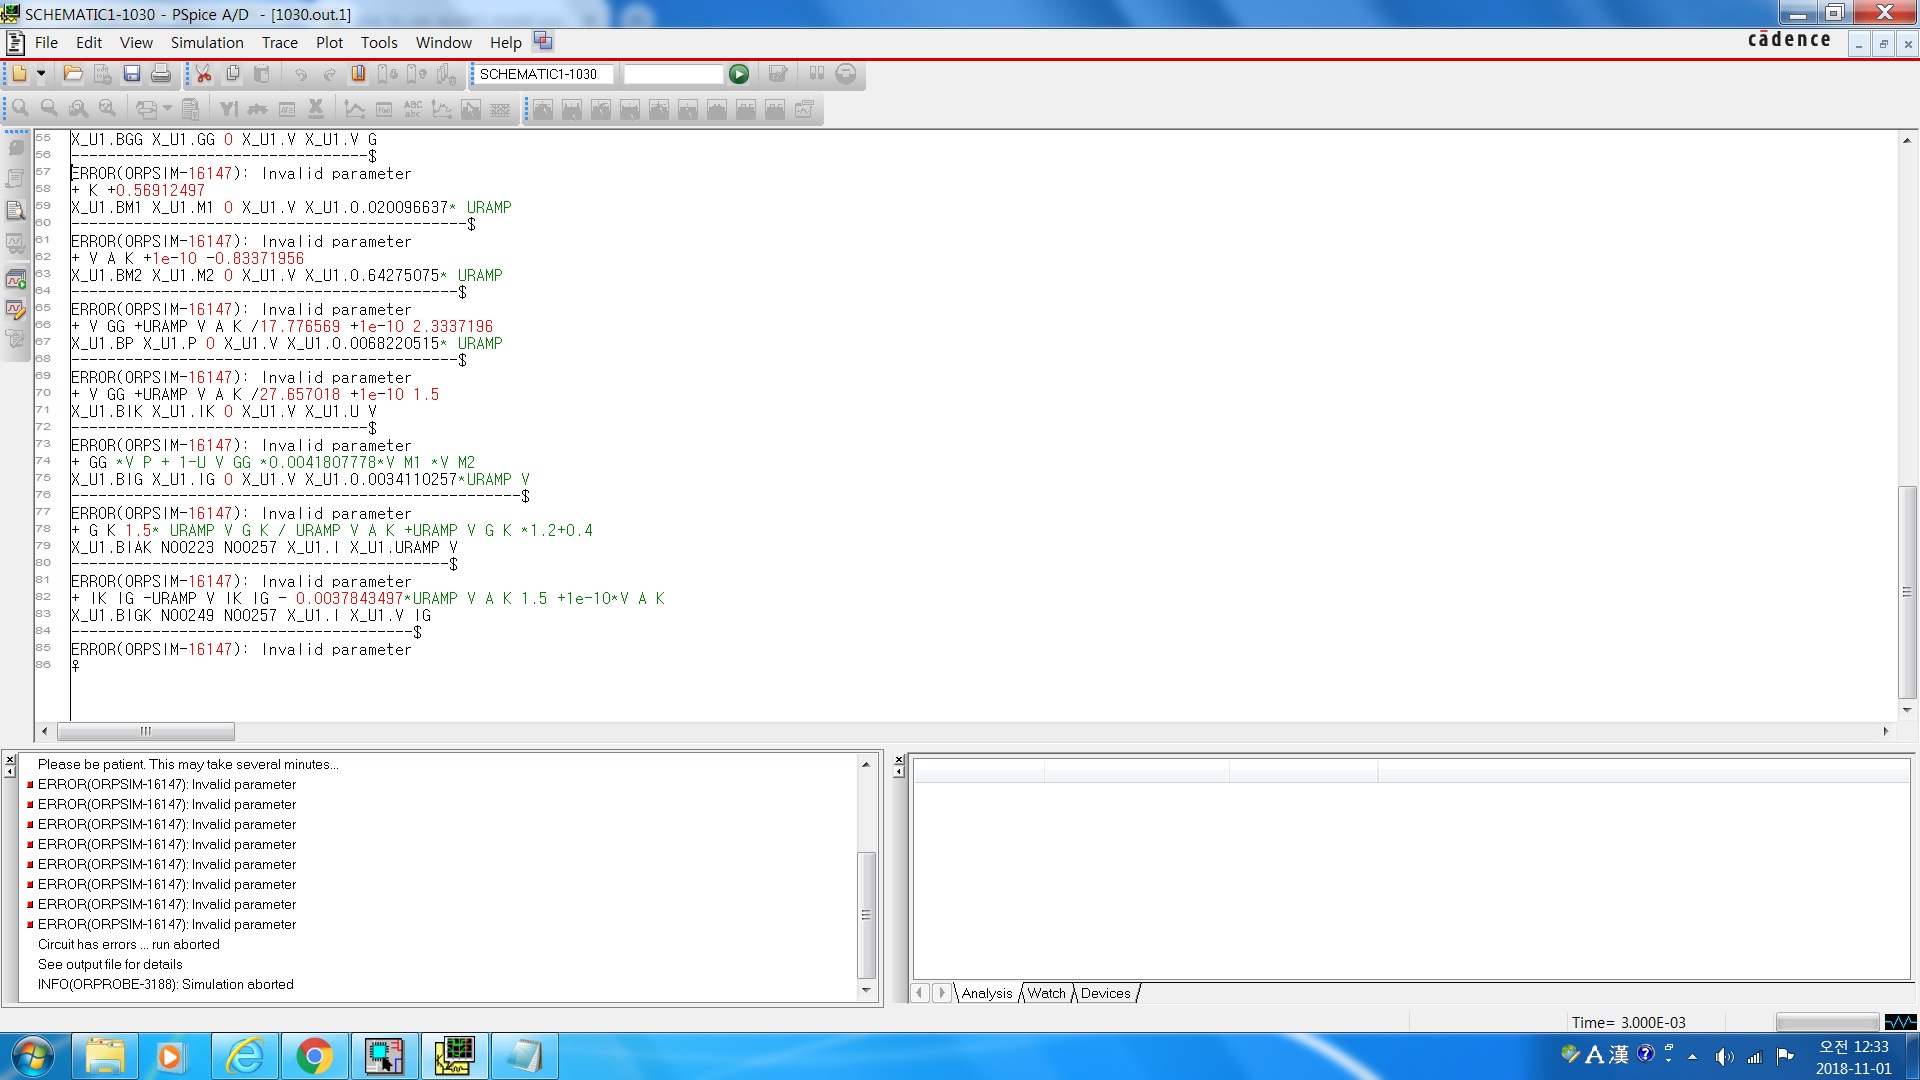This screenshot has height=1080, width=1920.
Task: Click the Zoom Area icon
Action: (78, 109)
